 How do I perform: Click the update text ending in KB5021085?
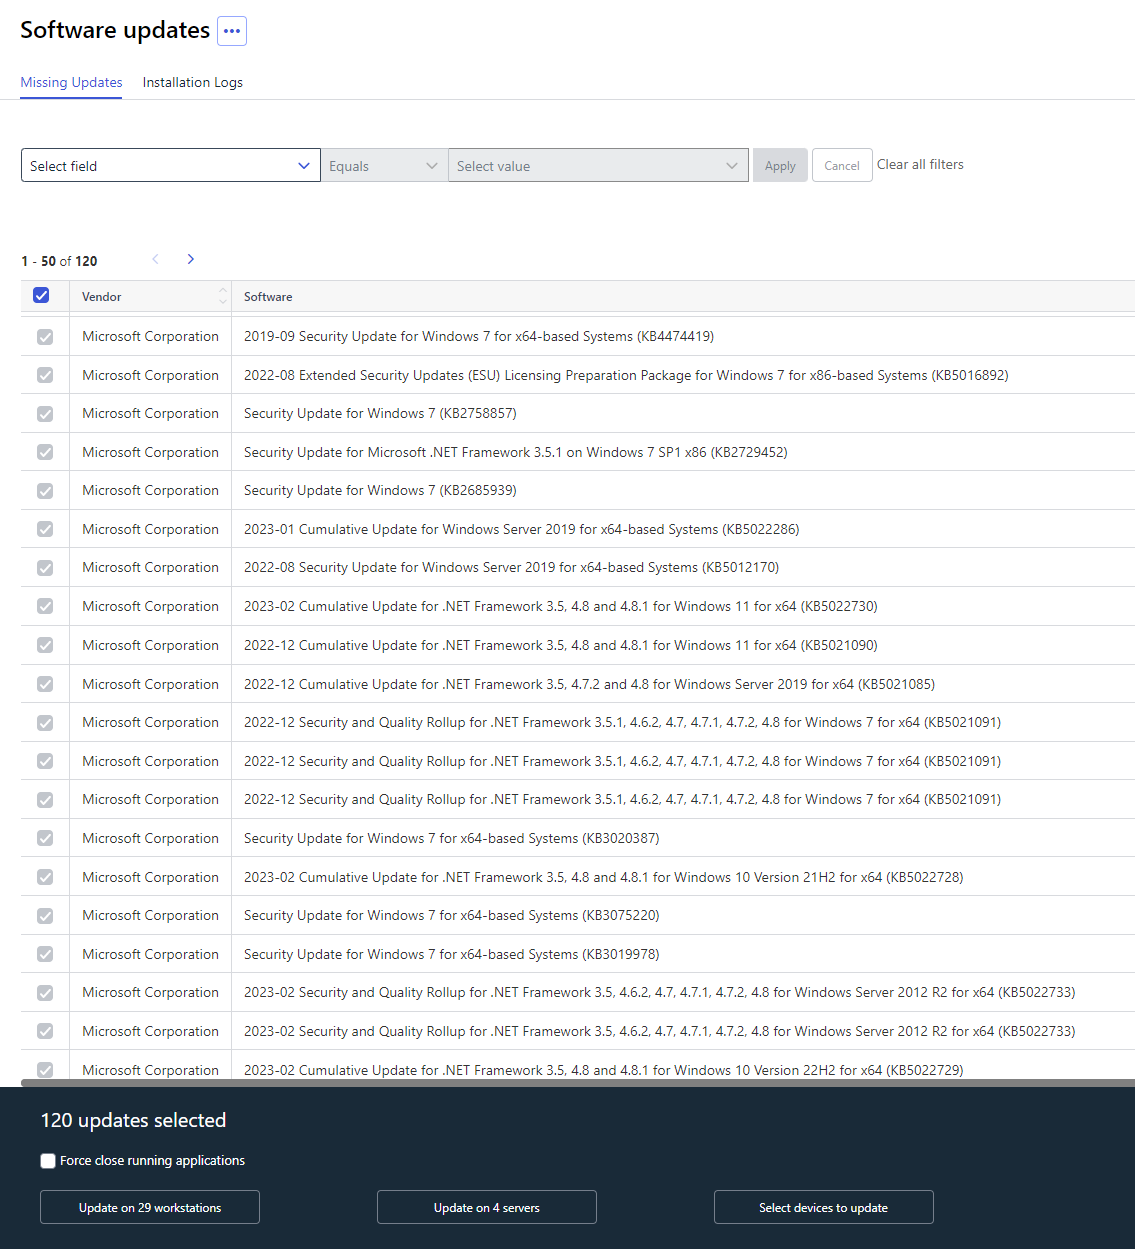click(589, 684)
